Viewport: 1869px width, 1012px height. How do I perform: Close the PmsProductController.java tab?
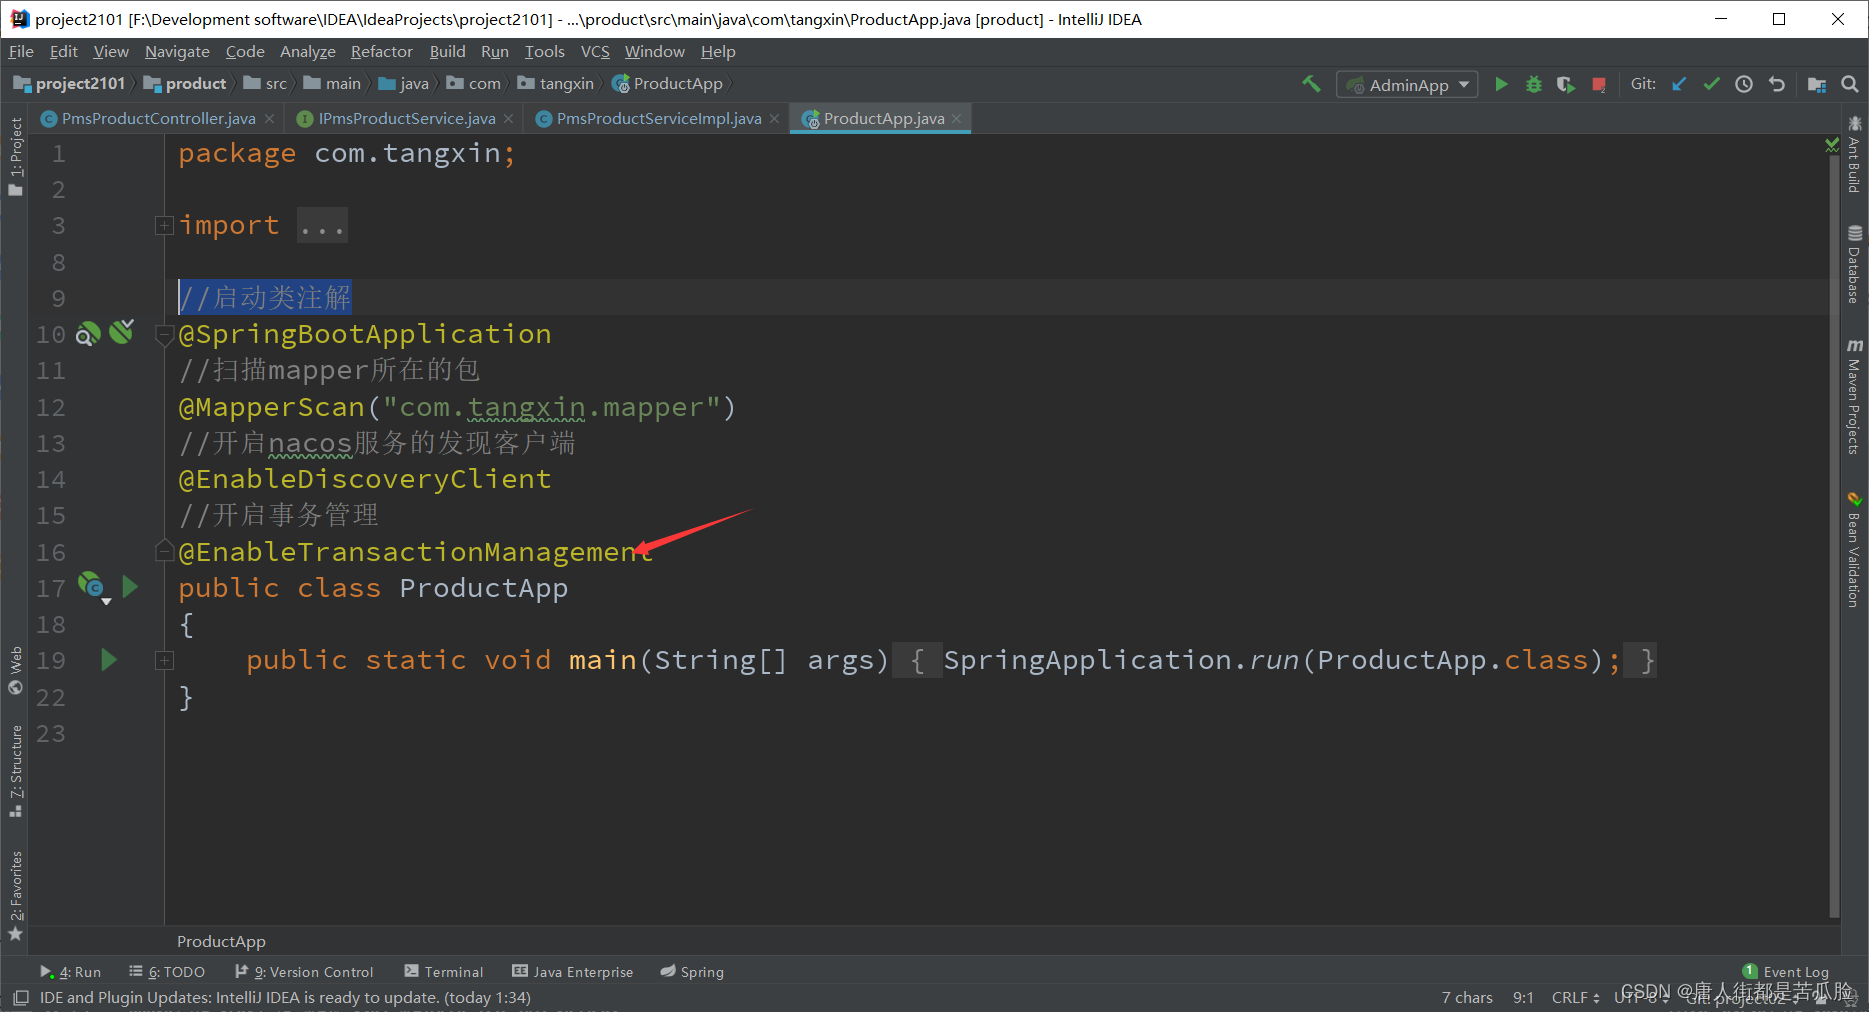pos(269,119)
